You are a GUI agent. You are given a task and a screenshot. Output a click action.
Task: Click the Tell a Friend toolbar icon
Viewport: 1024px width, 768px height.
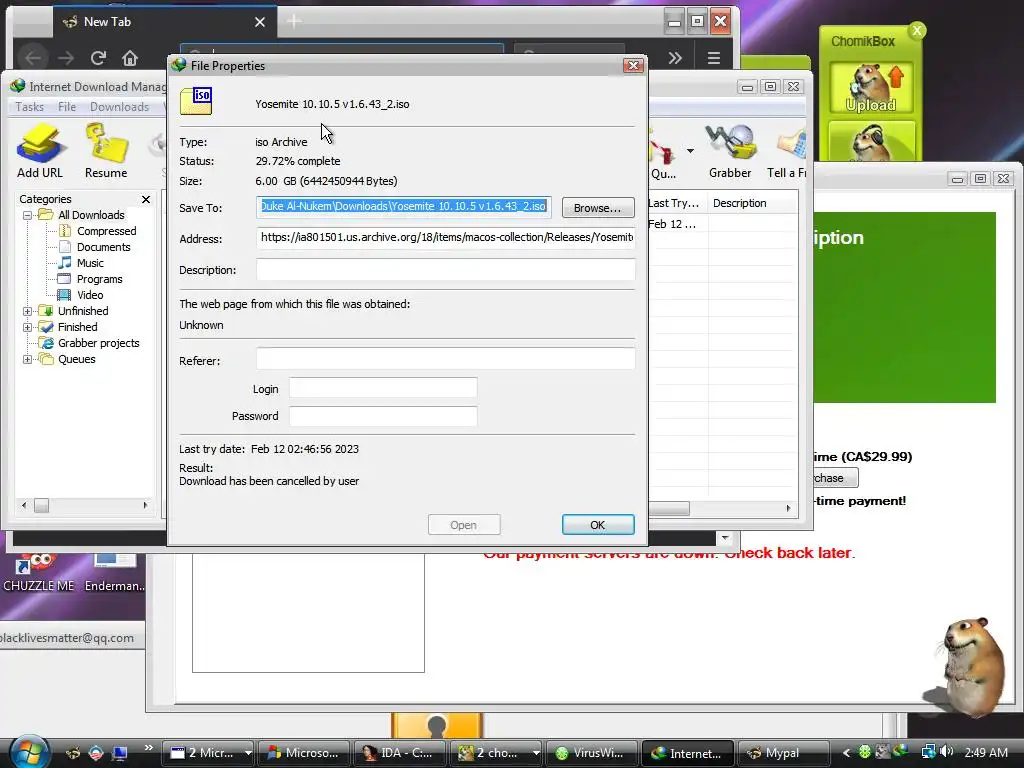pos(787,151)
